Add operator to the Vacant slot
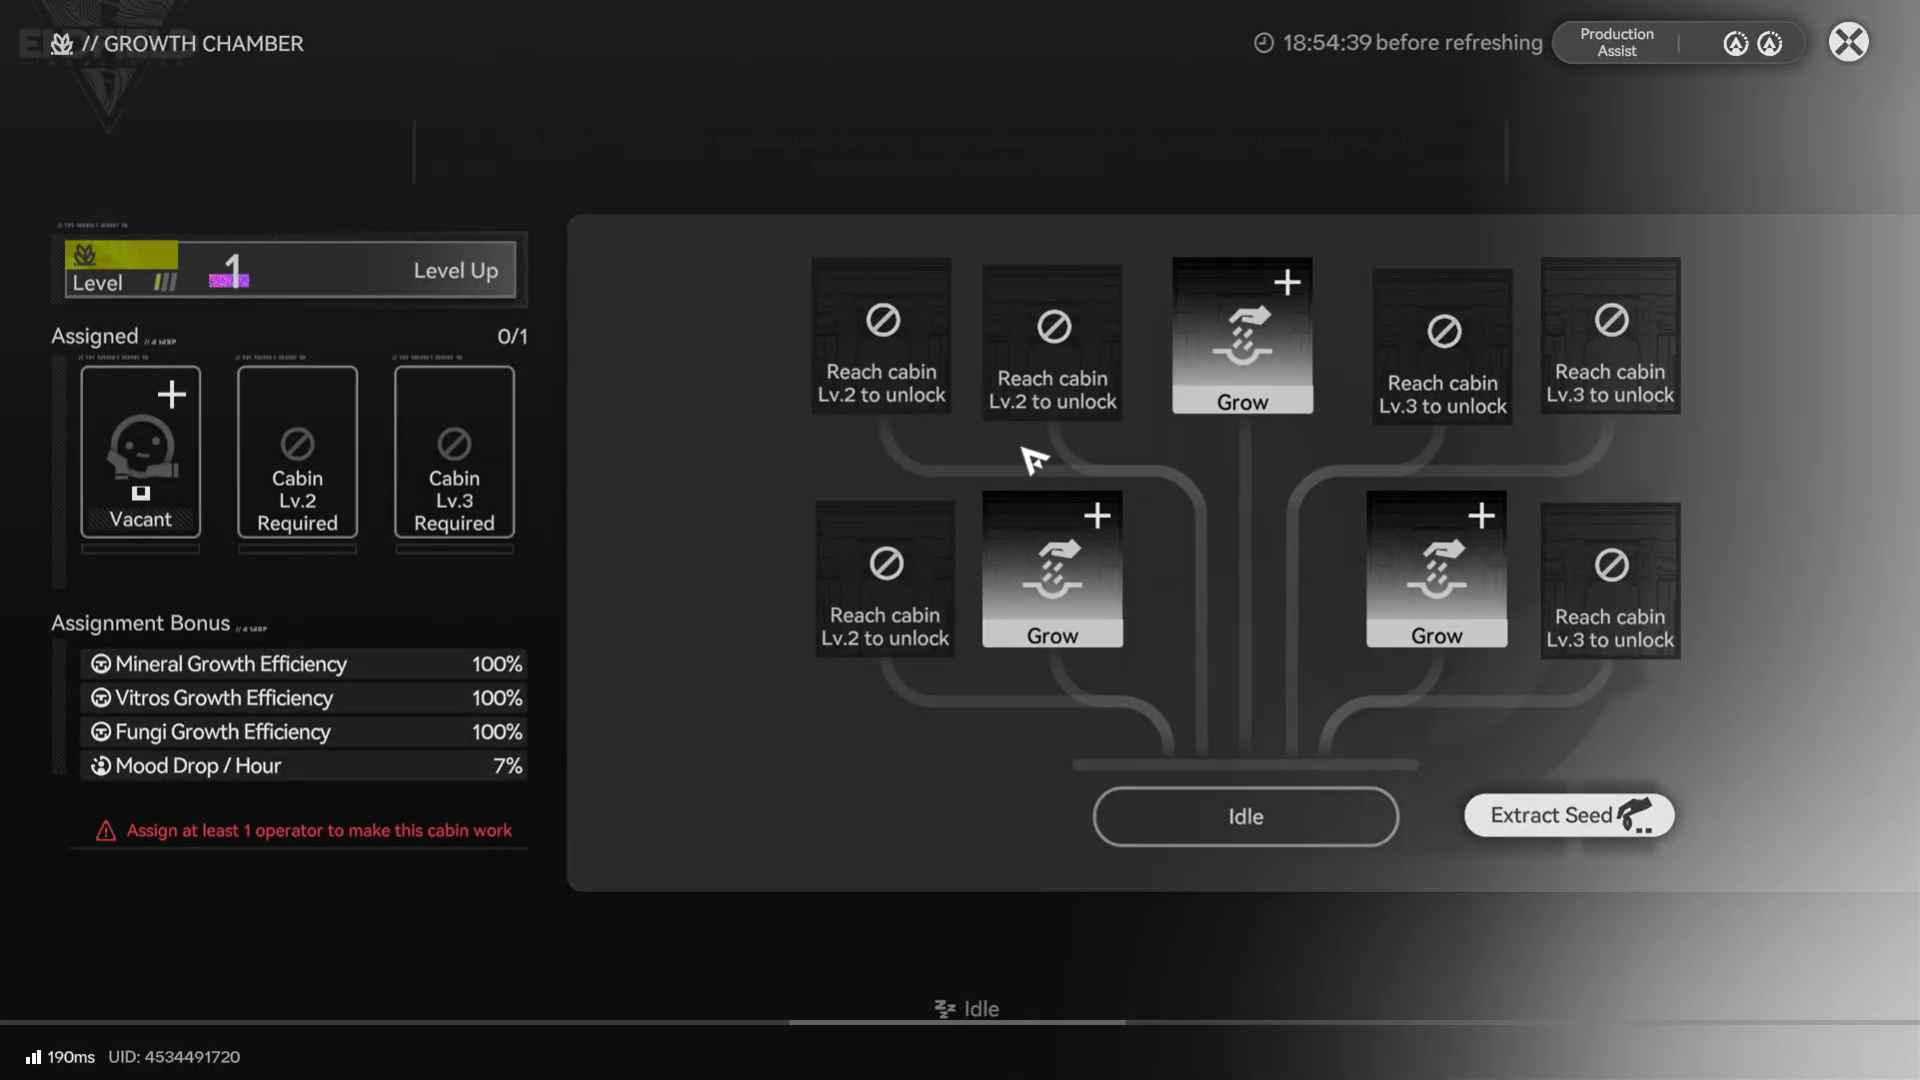The height and width of the screenshot is (1080, 1920). point(141,451)
